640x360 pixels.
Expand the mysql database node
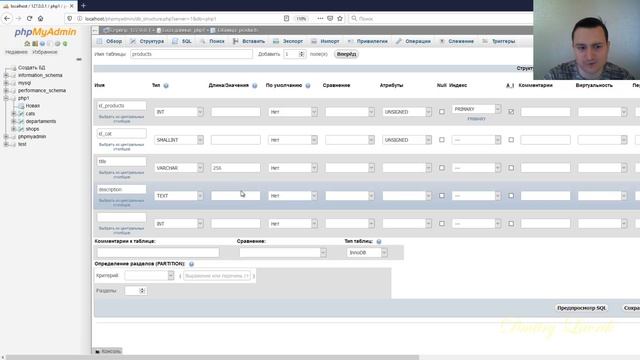6,83
